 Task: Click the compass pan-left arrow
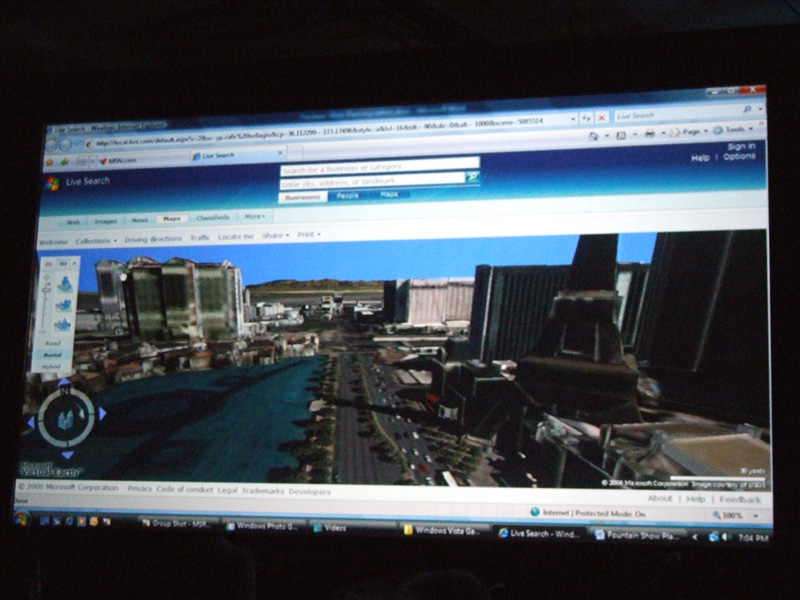click(x=31, y=421)
